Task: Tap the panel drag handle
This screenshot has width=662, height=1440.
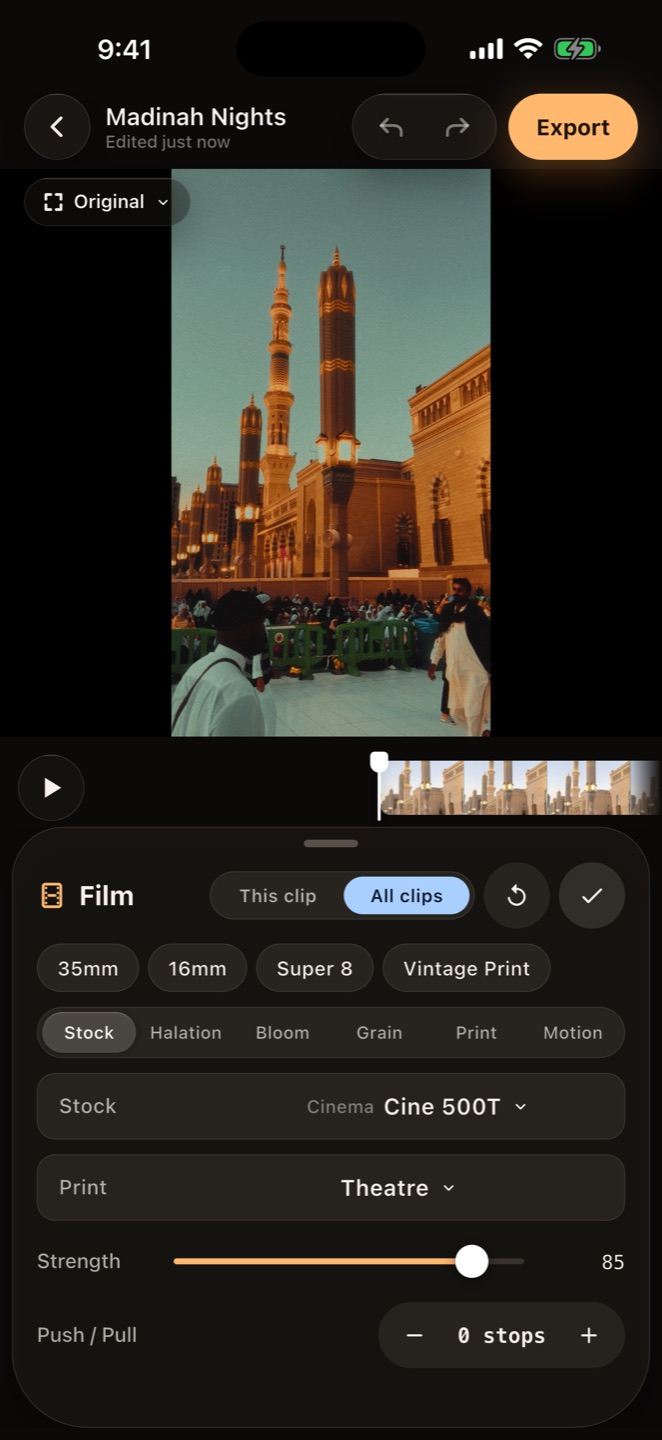Action: (331, 843)
